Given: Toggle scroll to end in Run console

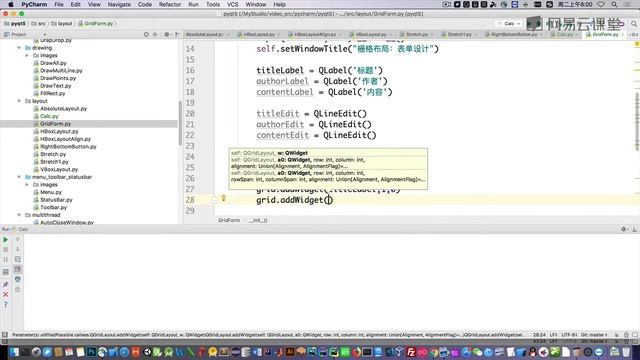Looking at the screenshot, I should click(18, 269).
